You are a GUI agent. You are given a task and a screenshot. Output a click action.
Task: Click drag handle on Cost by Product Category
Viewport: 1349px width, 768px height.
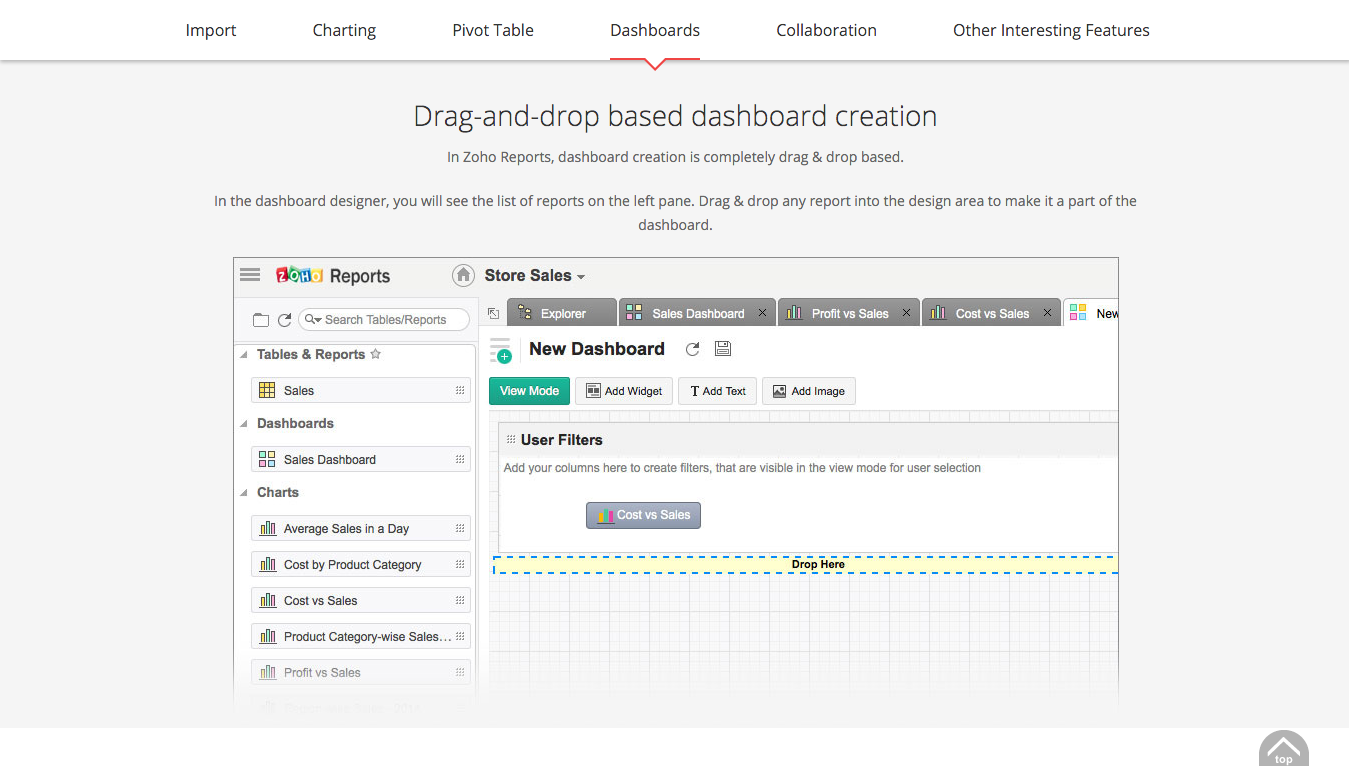(x=460, y=565)
